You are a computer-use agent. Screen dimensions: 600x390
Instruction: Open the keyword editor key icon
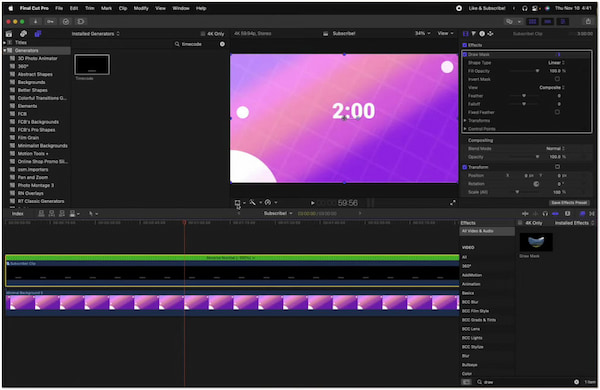(x=50, y=22)
